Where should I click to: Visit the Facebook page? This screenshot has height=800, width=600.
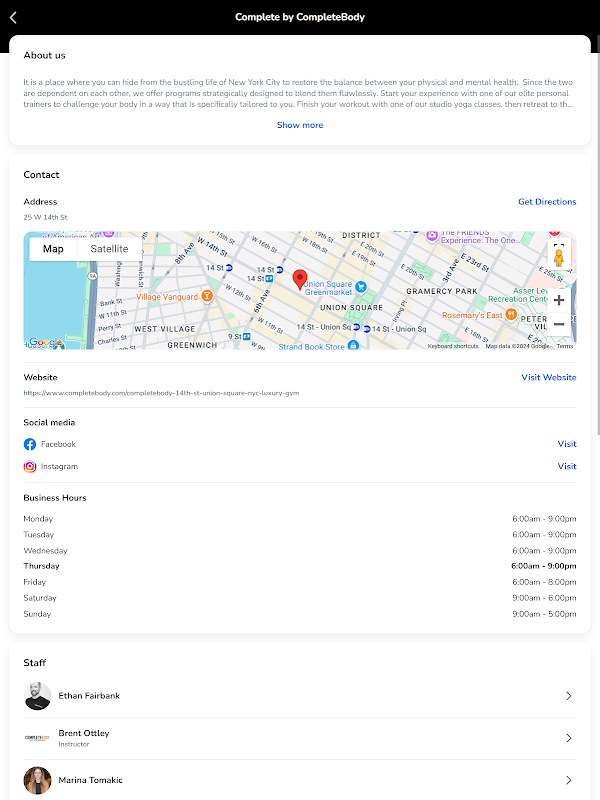[567, 444]
